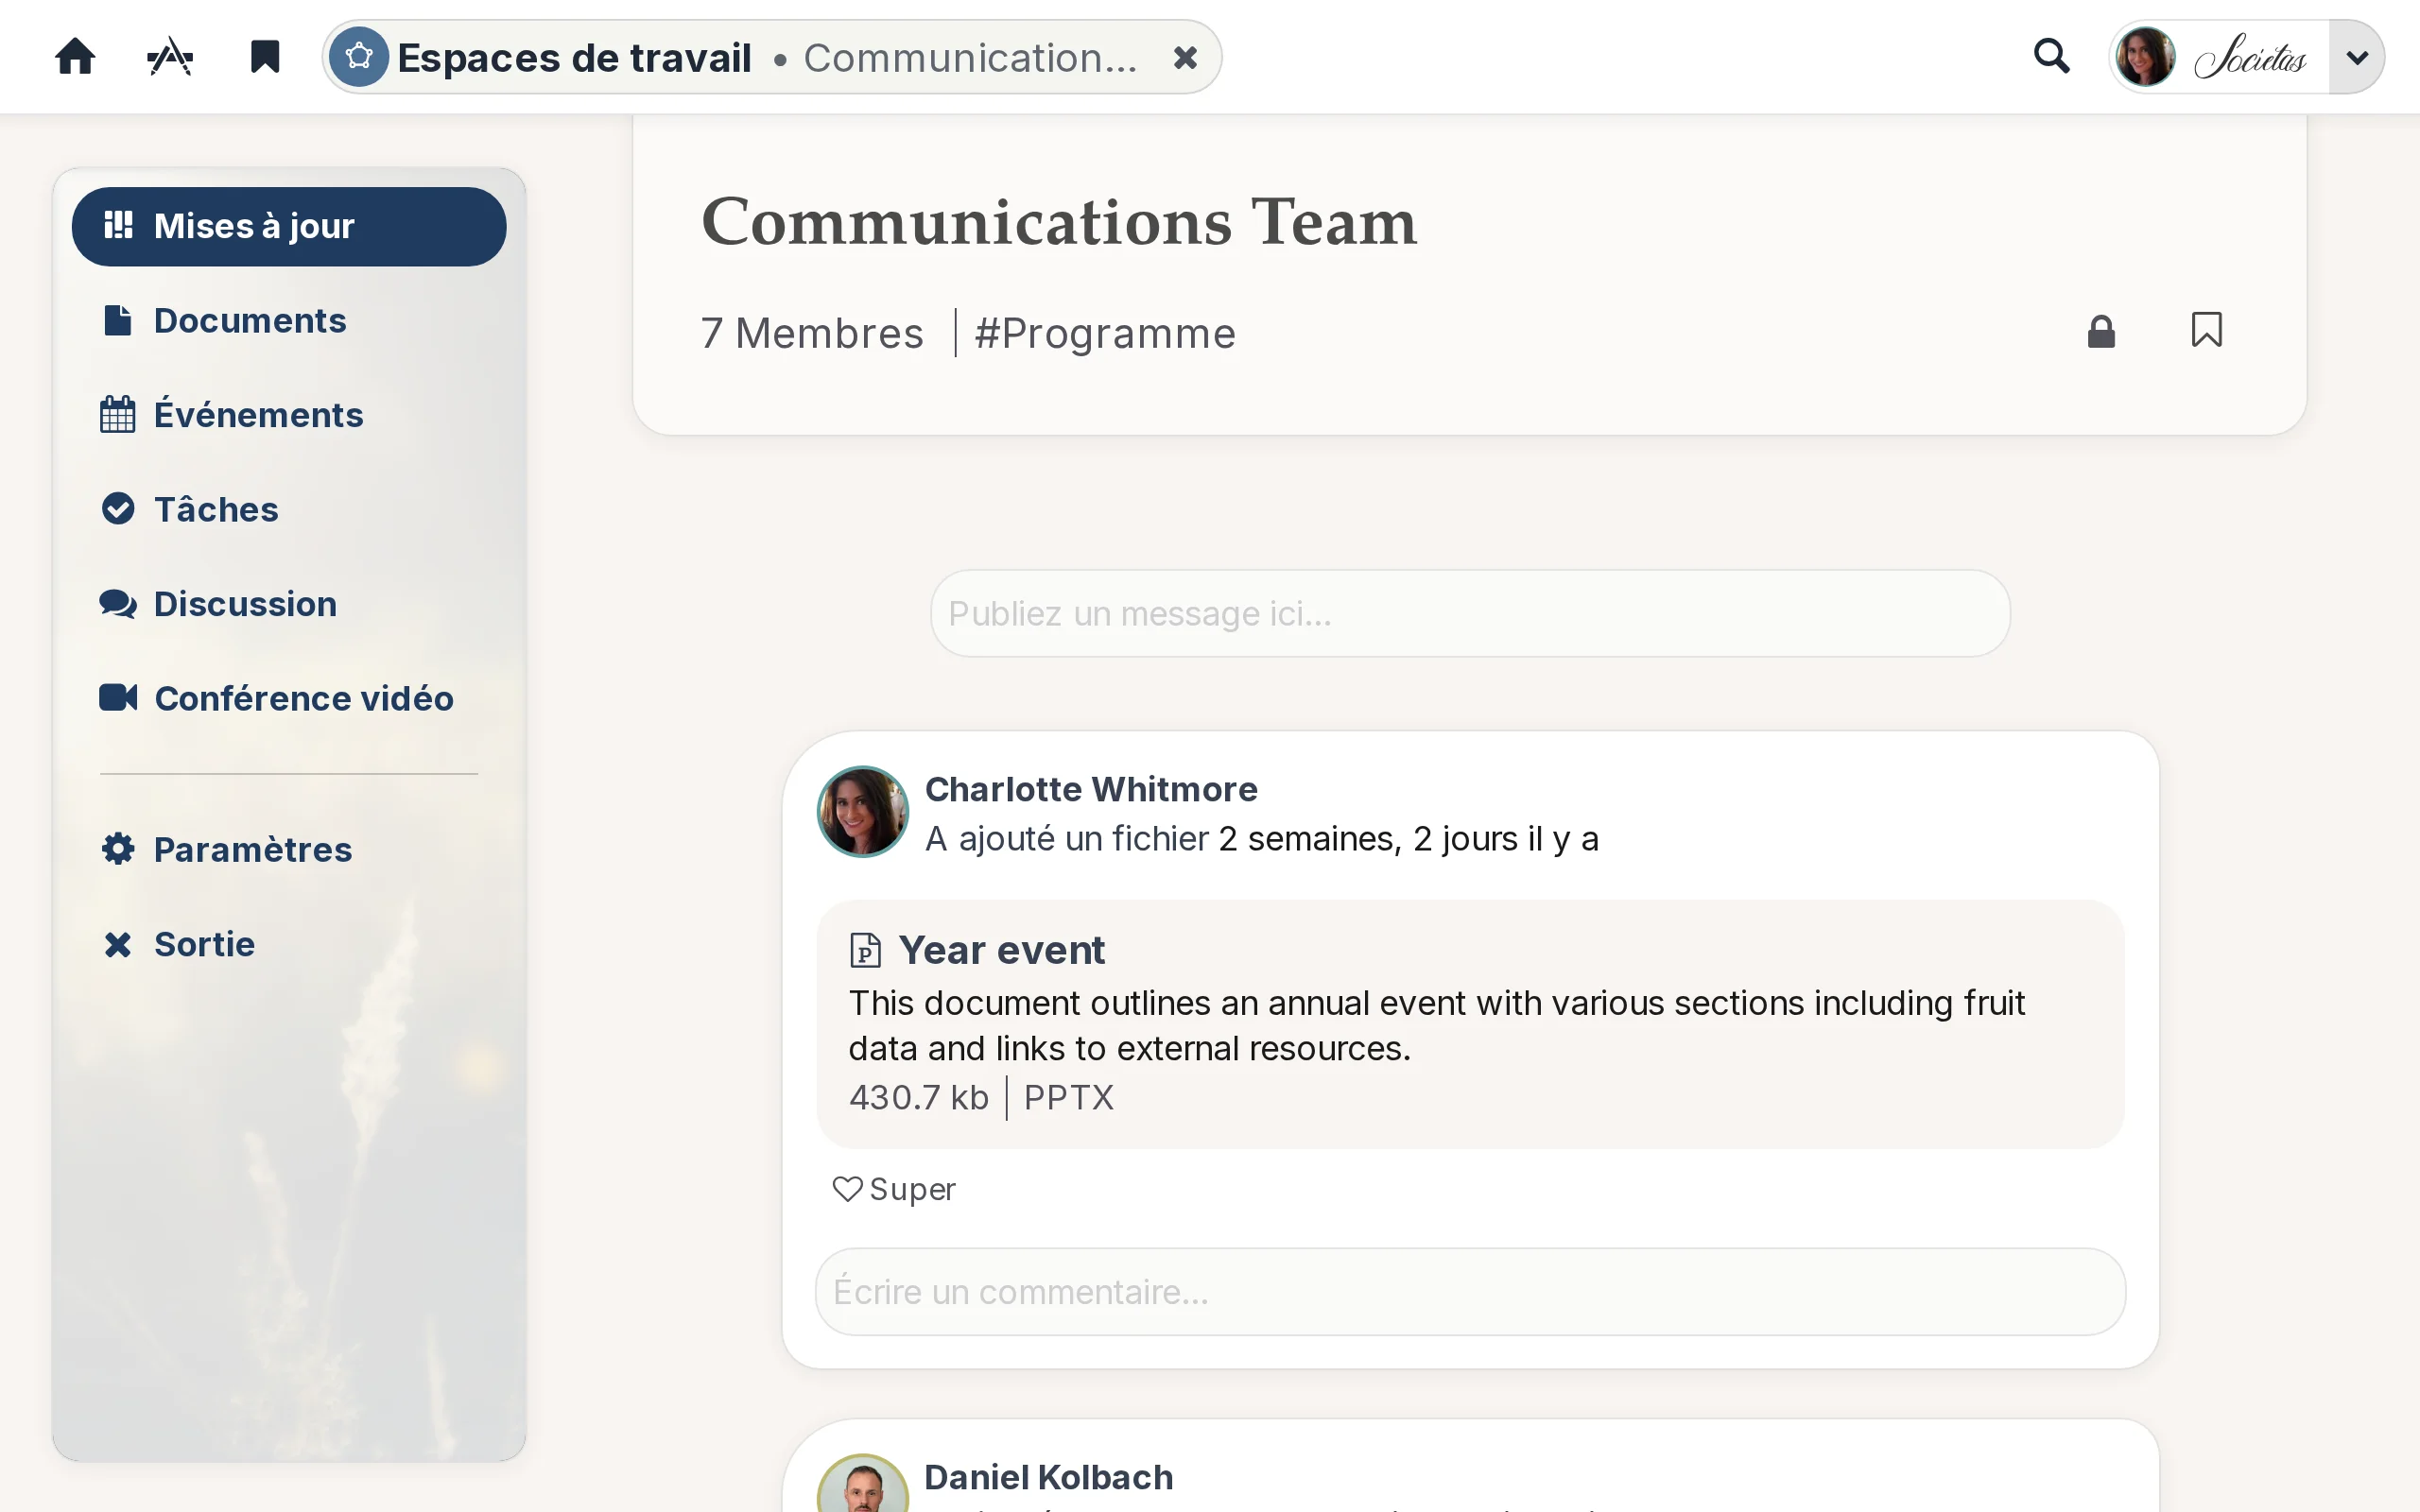The image size is (2420, 1512).
Task: Click the workspace lock icon
Action: coord(2101,332)
